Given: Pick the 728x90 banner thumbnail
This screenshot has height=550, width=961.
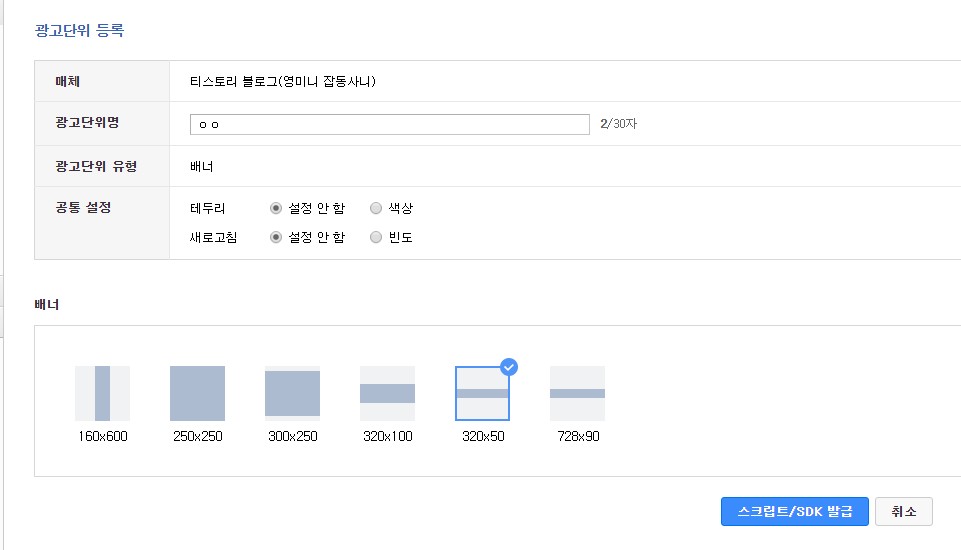Looking at the screenshot, I should [577, 393].
